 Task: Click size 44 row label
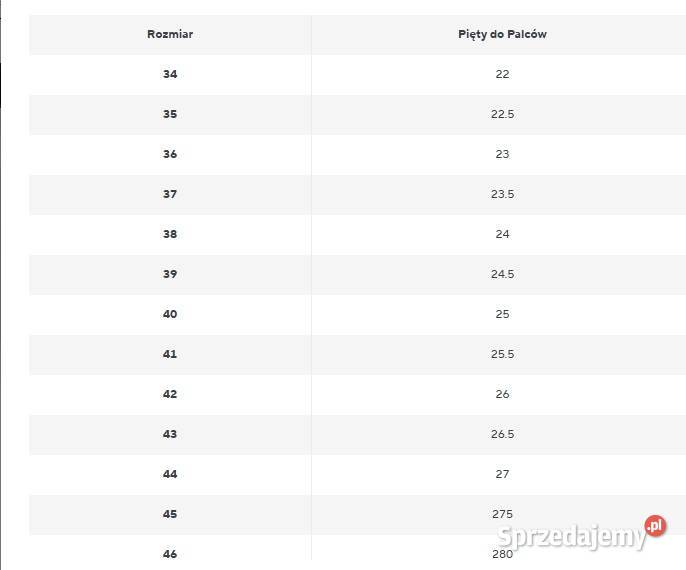point(170,474)
